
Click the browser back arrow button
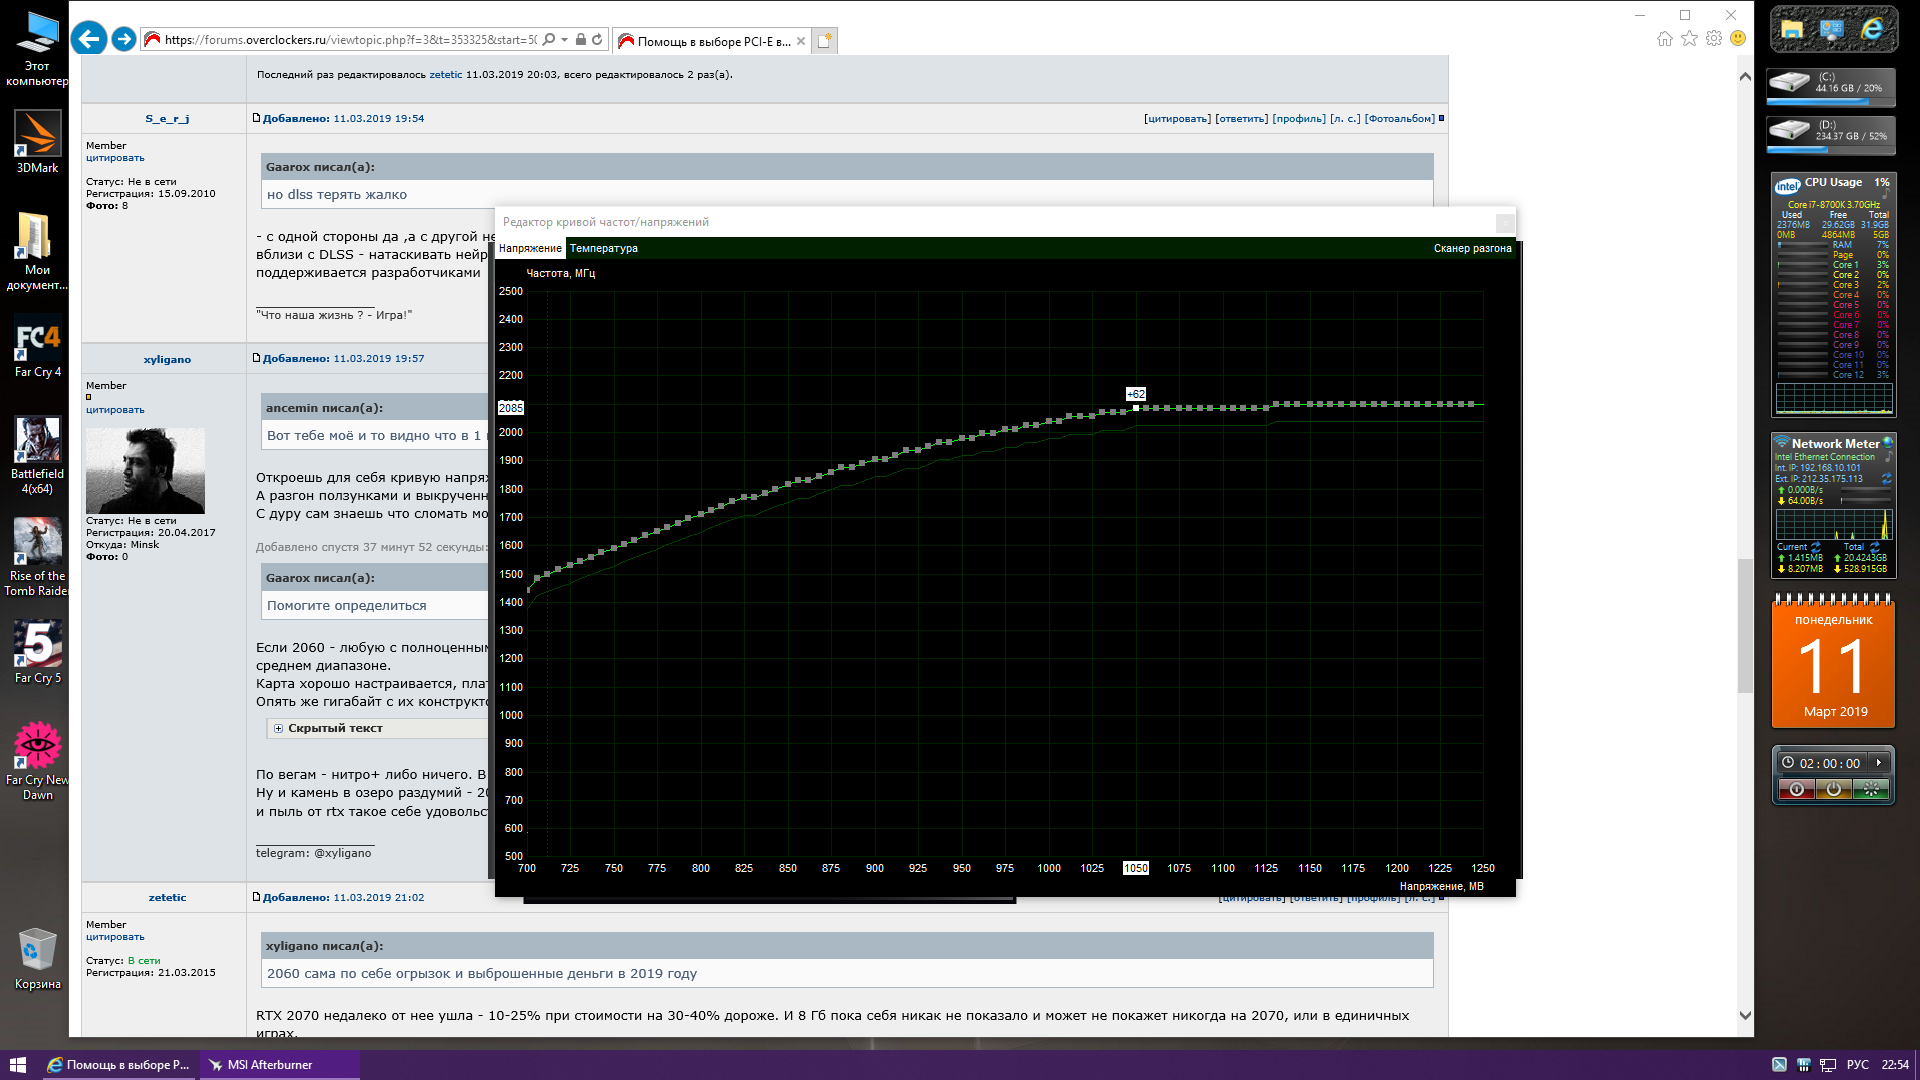89,39
